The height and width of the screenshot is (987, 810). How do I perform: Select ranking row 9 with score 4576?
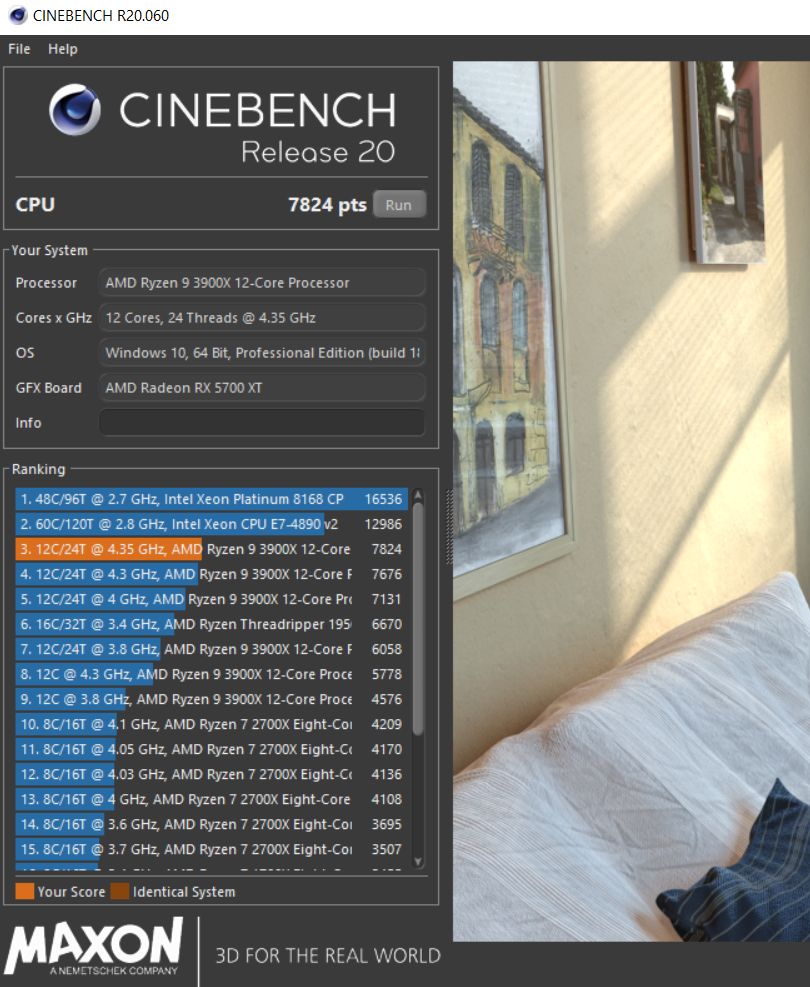211,699
